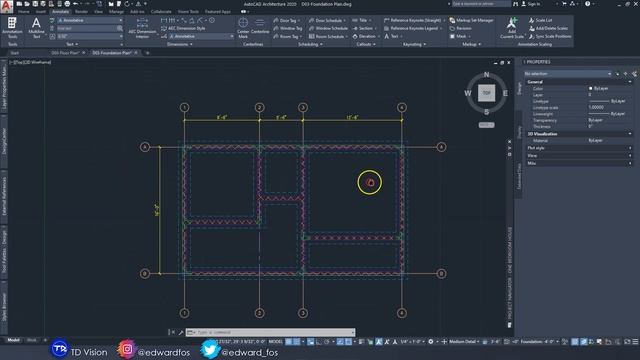Image resolution: width=640 pixels, height=360 pixels.
Task: Open the Markup Set Manager
Action: click(471, 20)
